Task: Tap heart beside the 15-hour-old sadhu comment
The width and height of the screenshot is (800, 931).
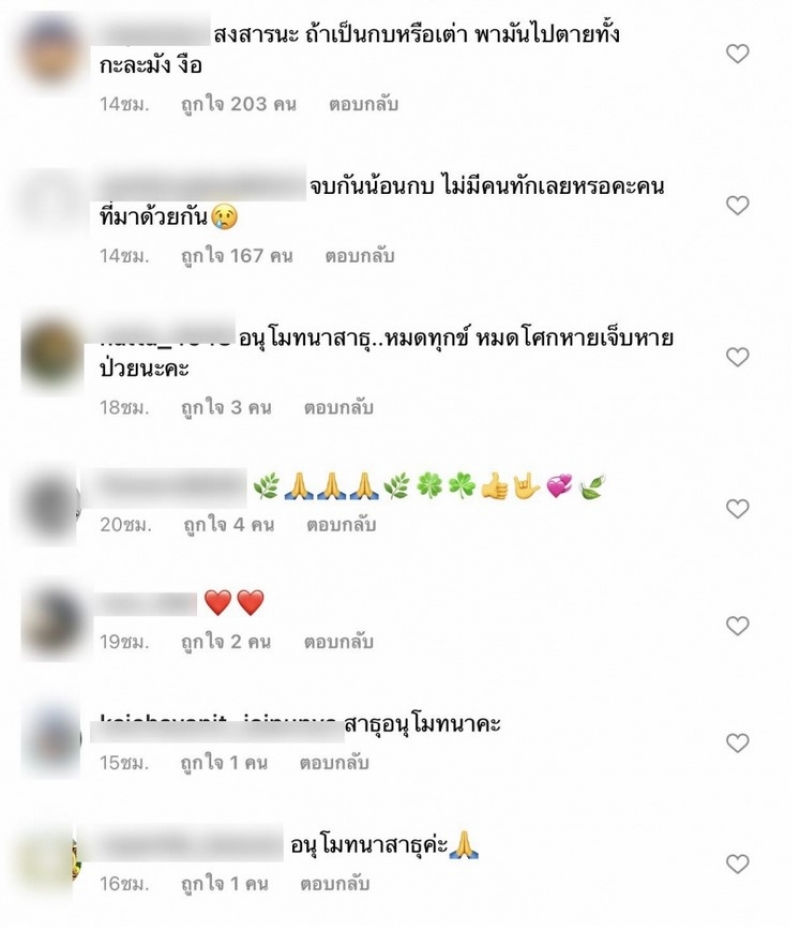Action: [x=737, y=743]
